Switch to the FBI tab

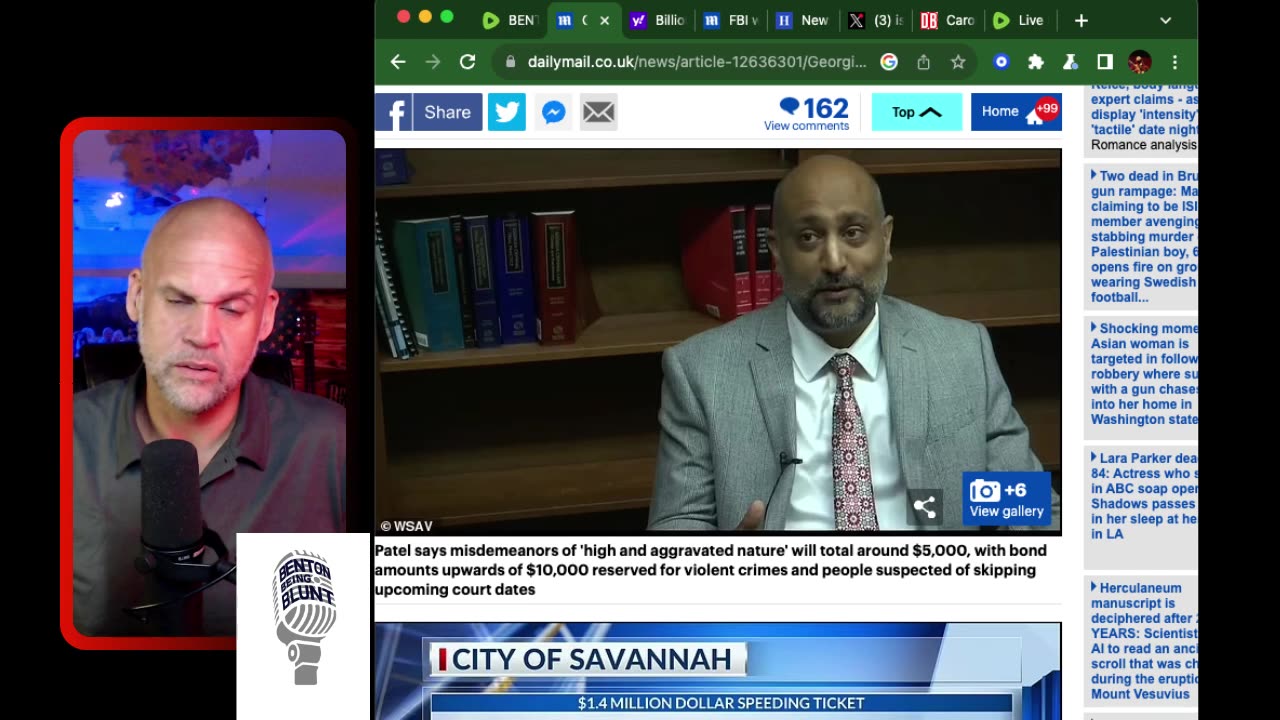(731, 20)
